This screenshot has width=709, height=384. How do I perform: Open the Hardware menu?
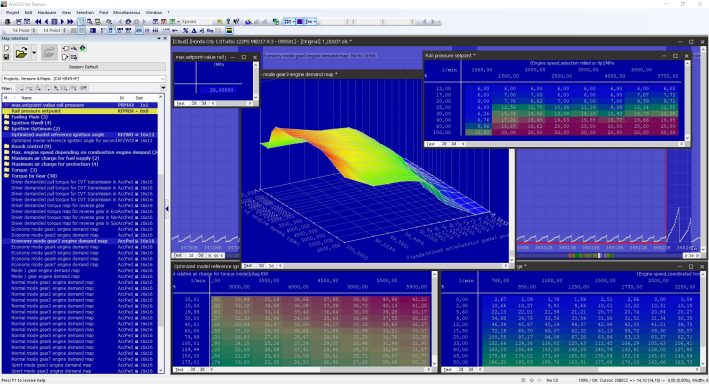[x=47, y=13]
